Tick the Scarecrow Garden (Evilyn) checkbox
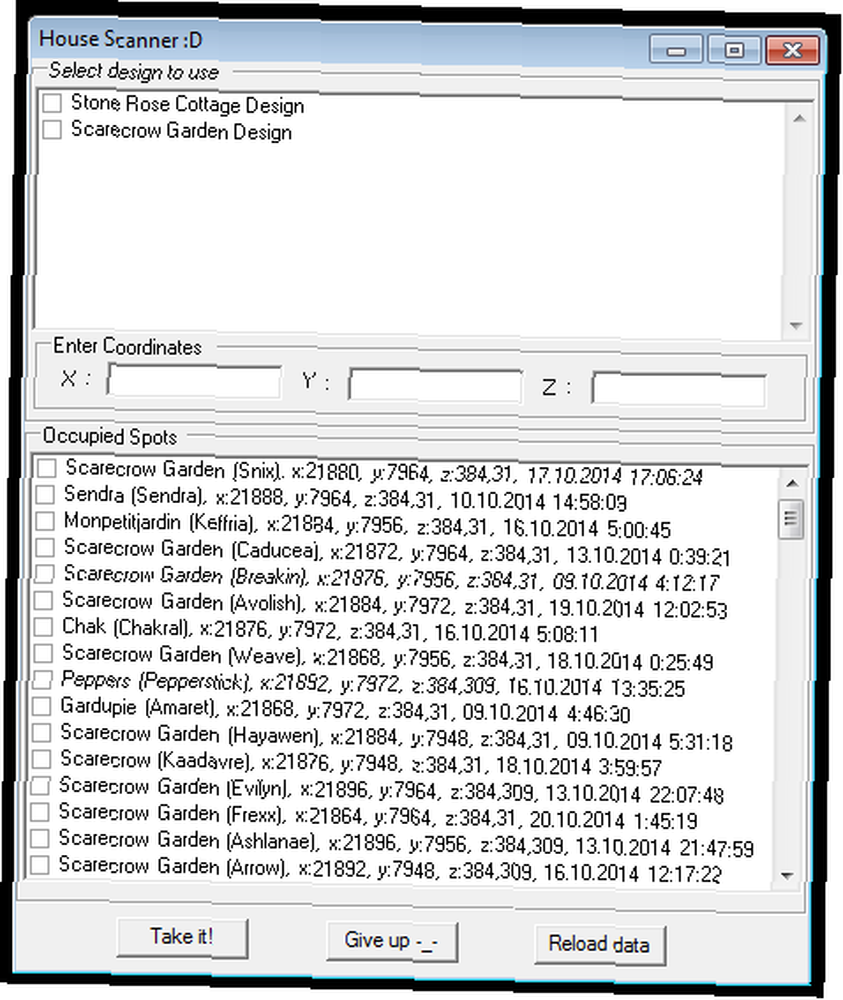This screenshot has height=1000, width=843. click(x=41, y=785)
